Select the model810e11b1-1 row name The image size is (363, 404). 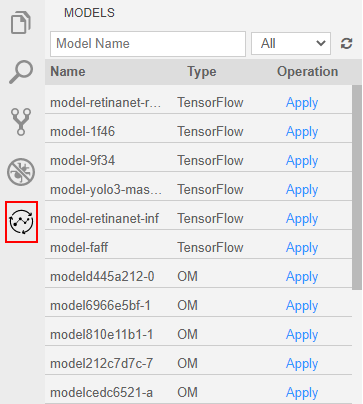tap(102, 334)
